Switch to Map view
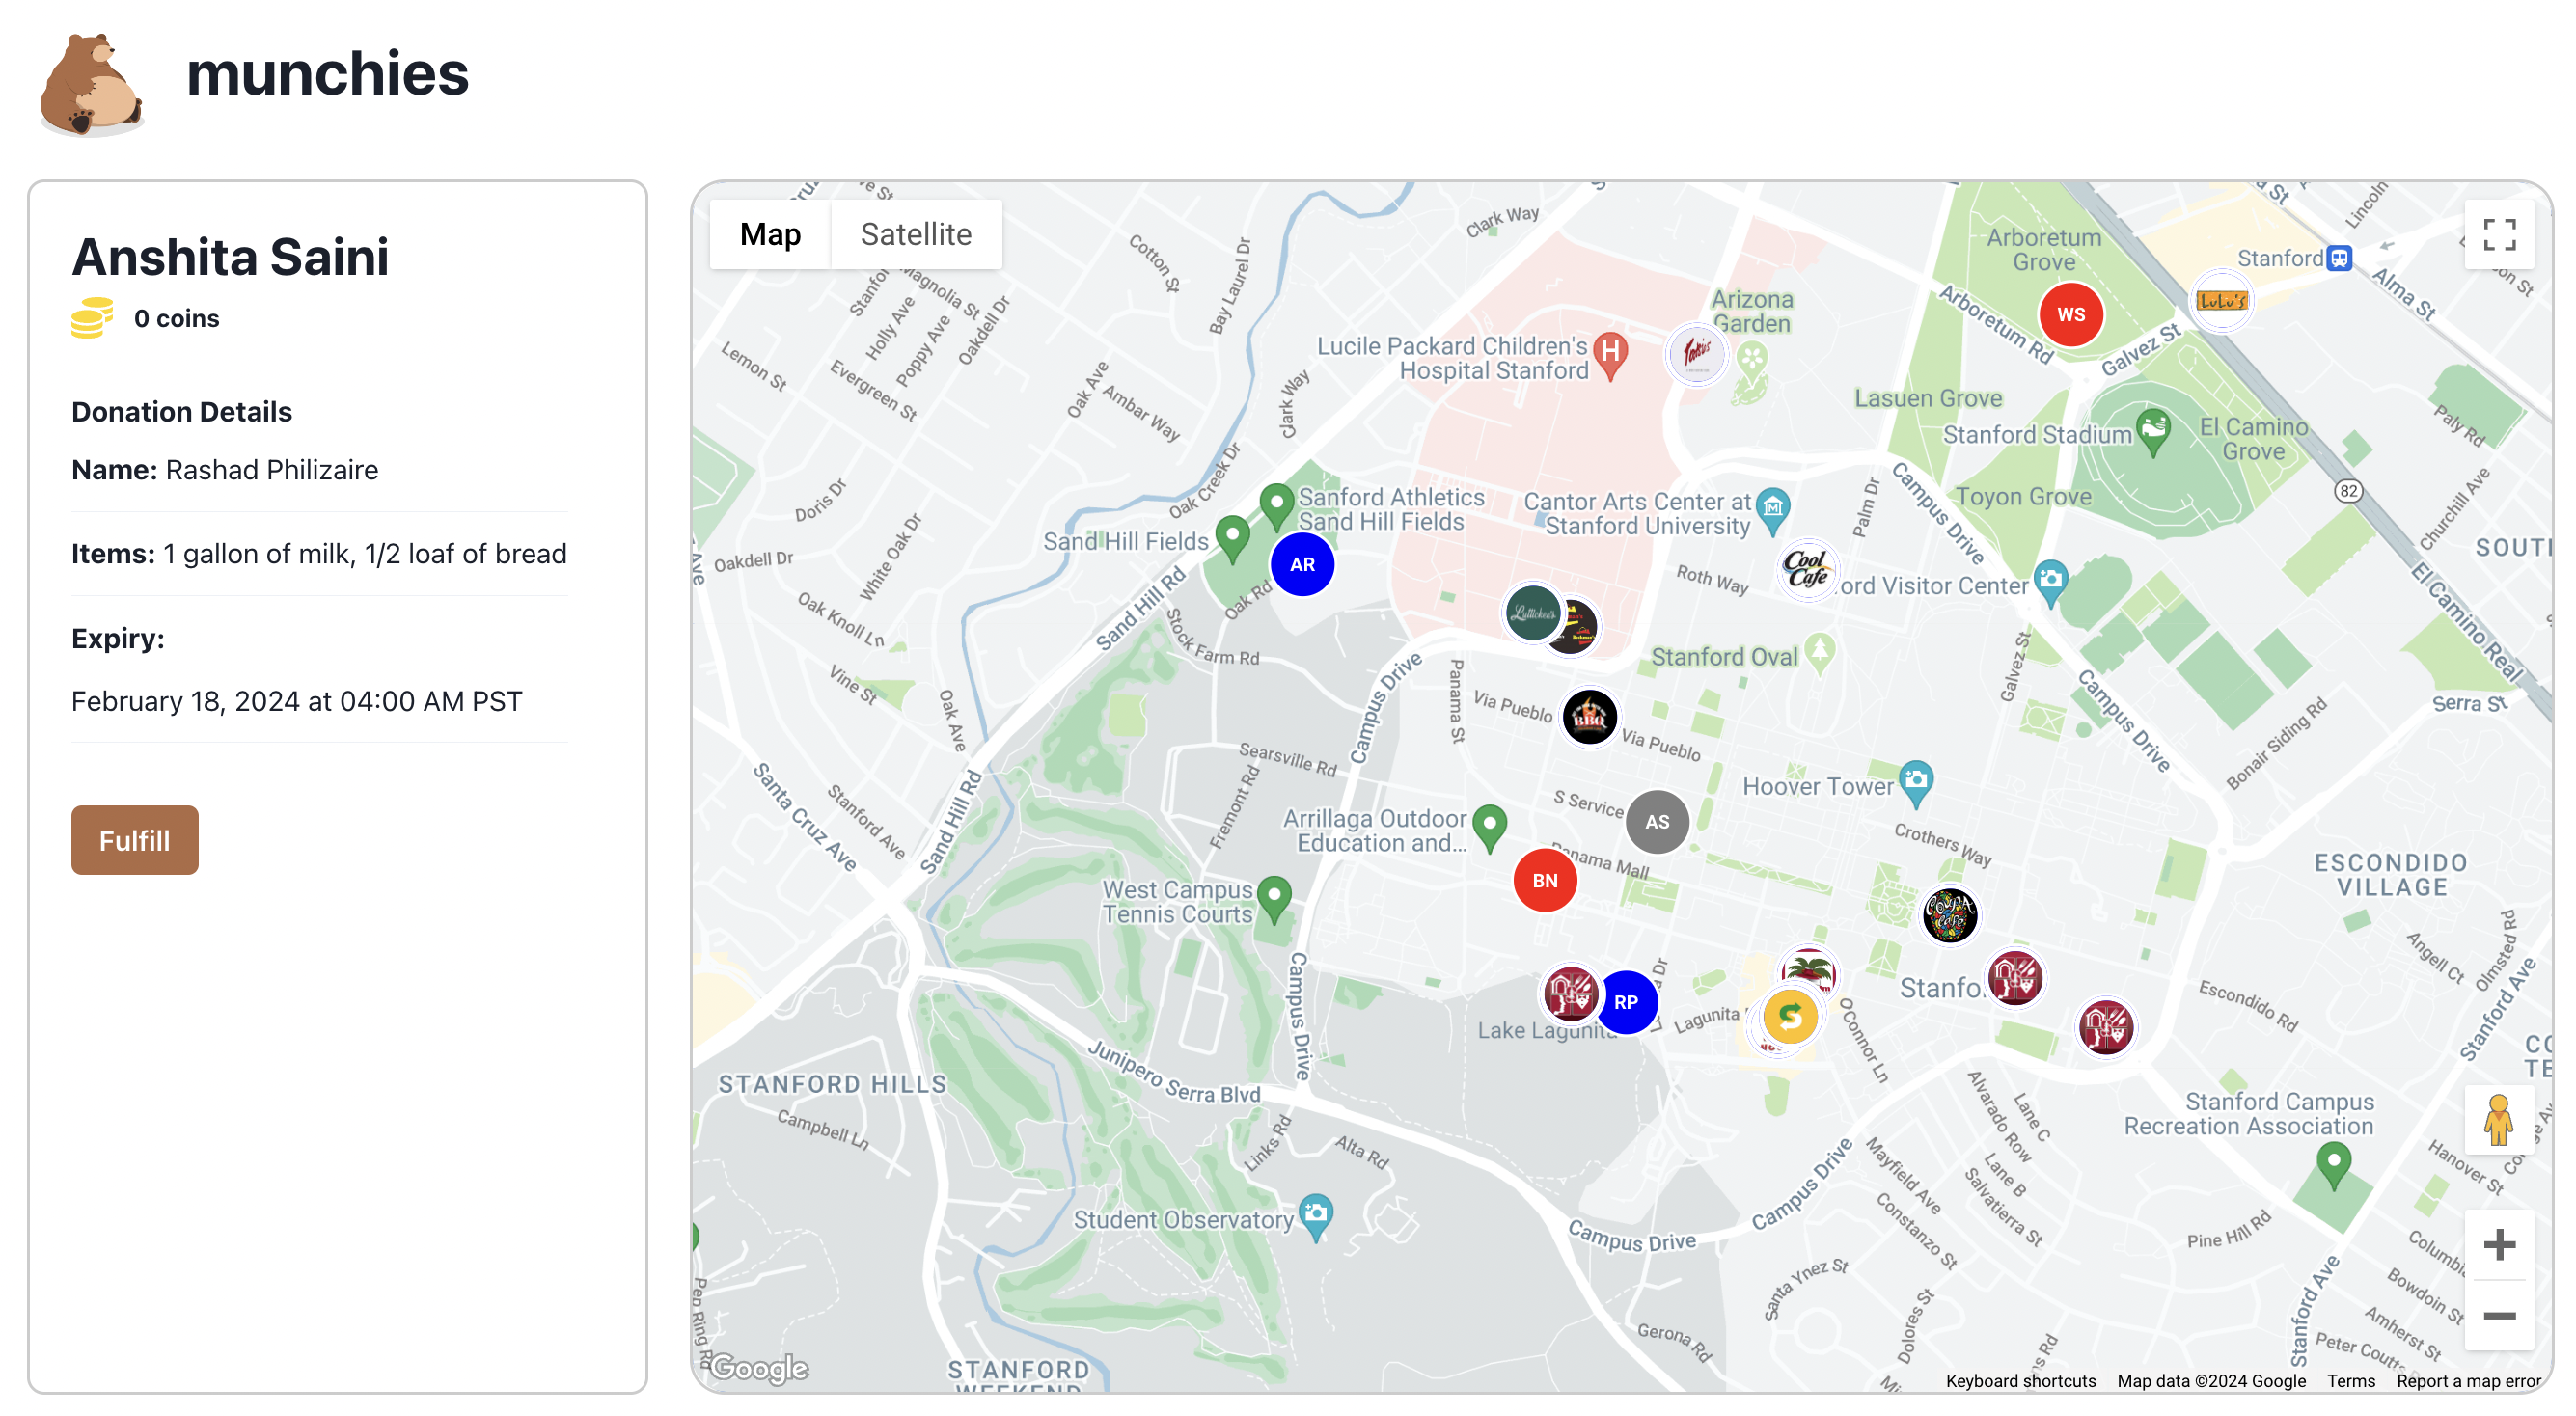 [x=769, y=234]
